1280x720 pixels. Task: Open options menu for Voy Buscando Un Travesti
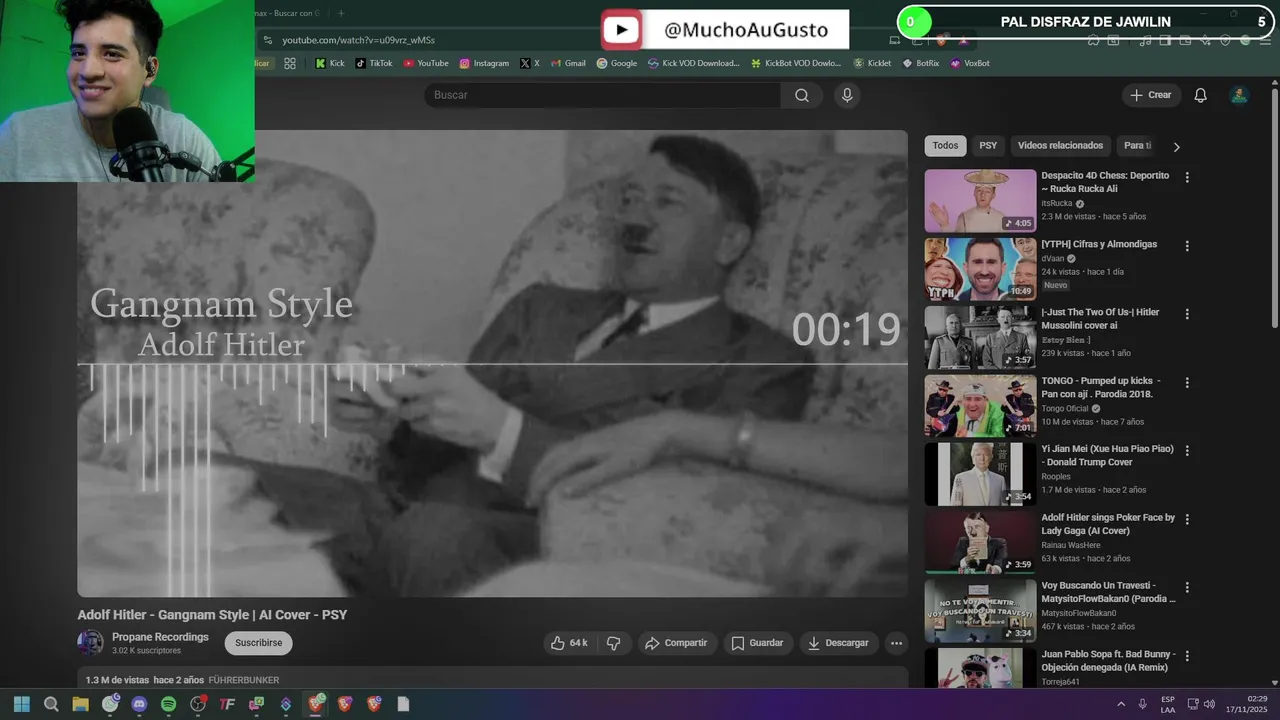tap(1187, 588)
